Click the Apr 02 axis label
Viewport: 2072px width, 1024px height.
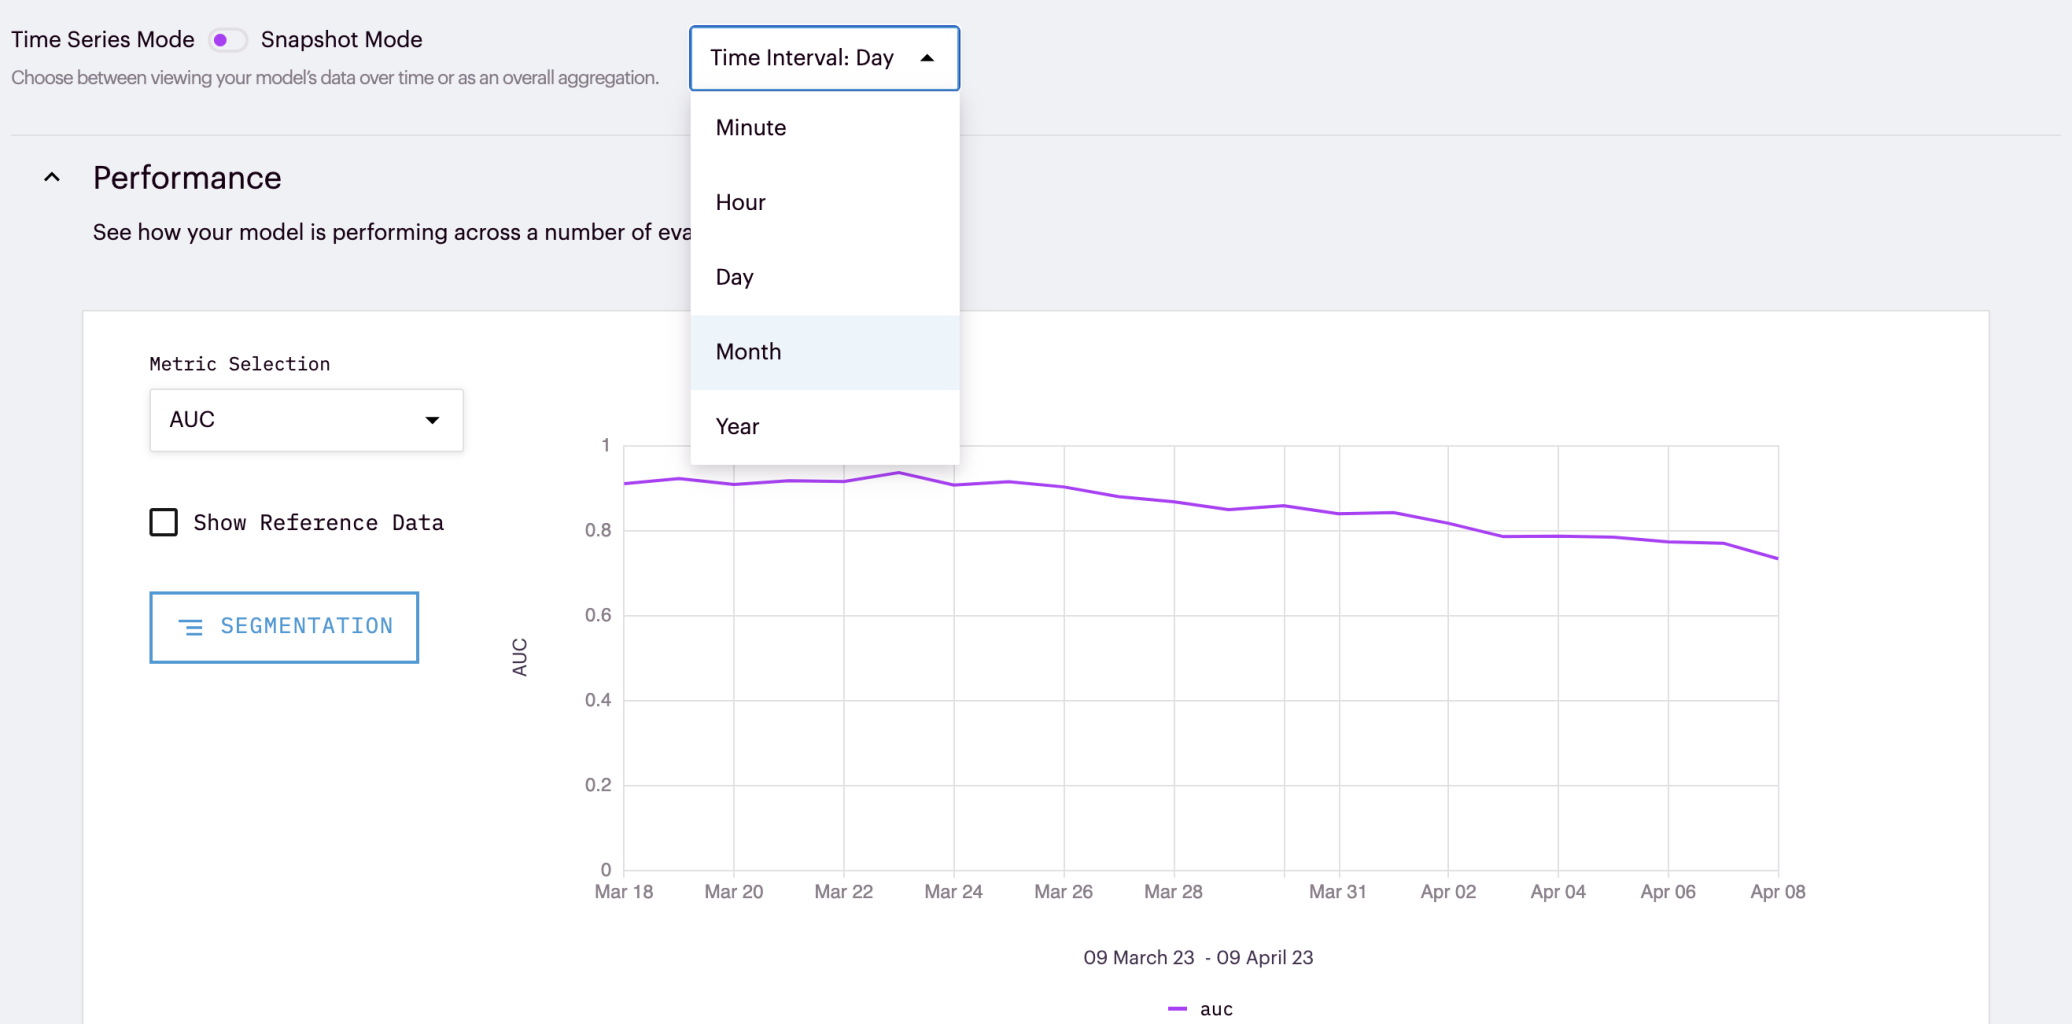click(1448, 892)
